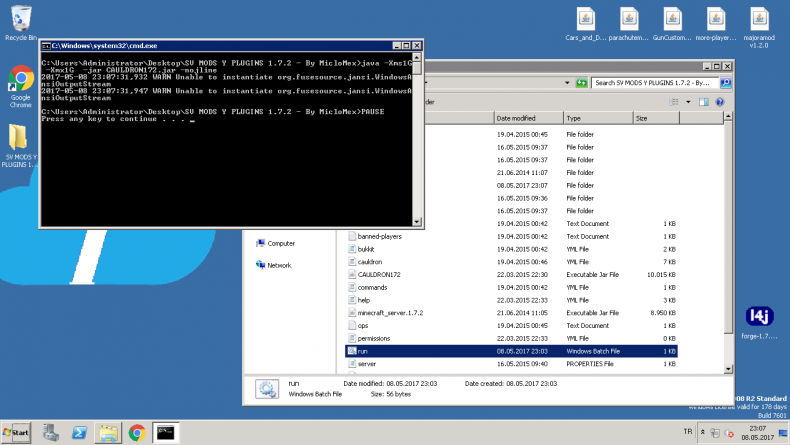The width and height of the screenshot is (790, 445).
Task: Click the TR language indicator in tray
Action: [688, 431]
